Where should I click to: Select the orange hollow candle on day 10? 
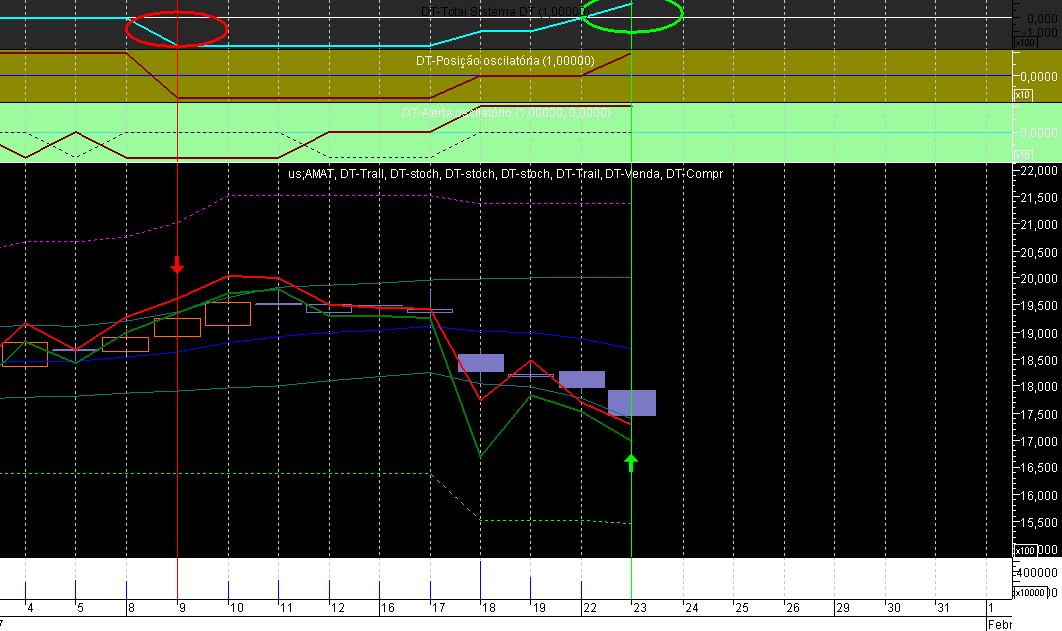point(228,314)
